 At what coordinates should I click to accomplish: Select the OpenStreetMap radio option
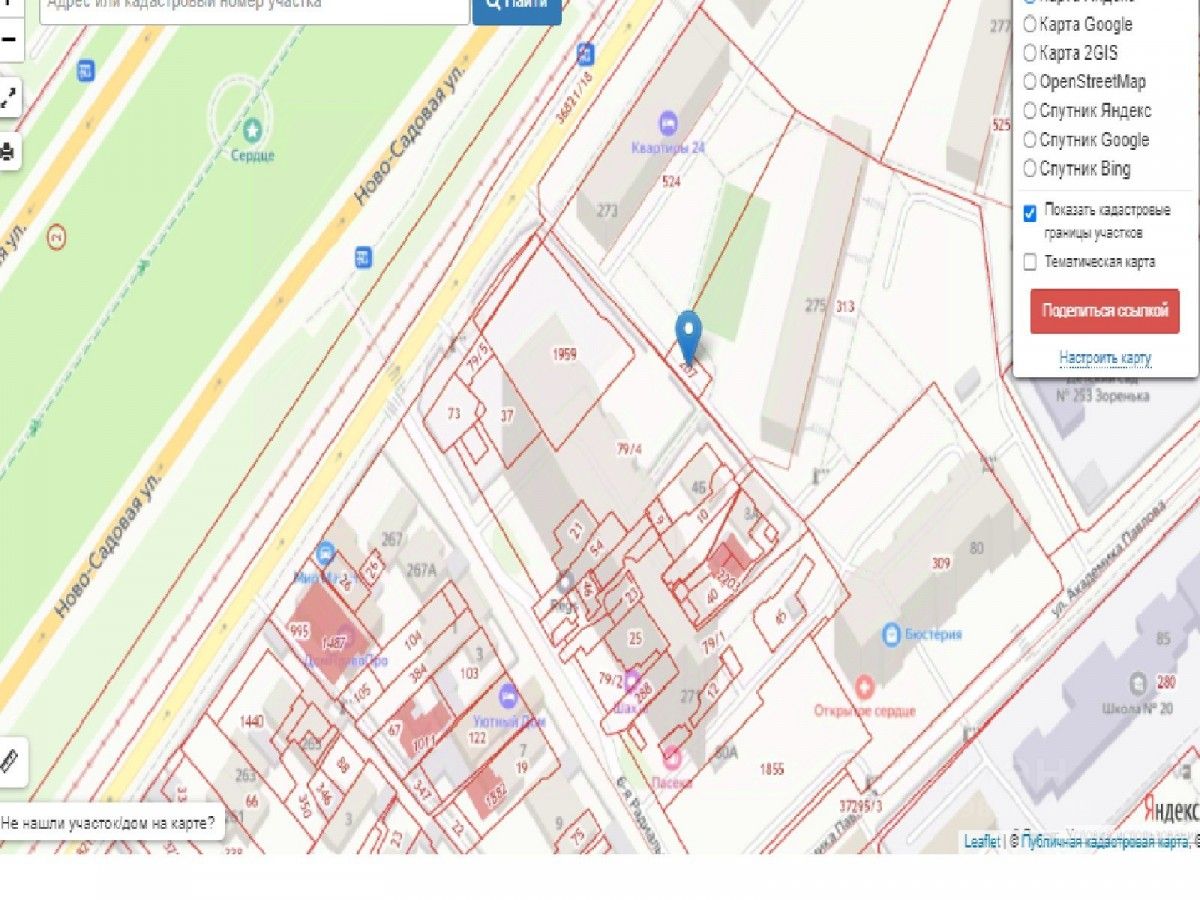click(x=1030, y=82)
